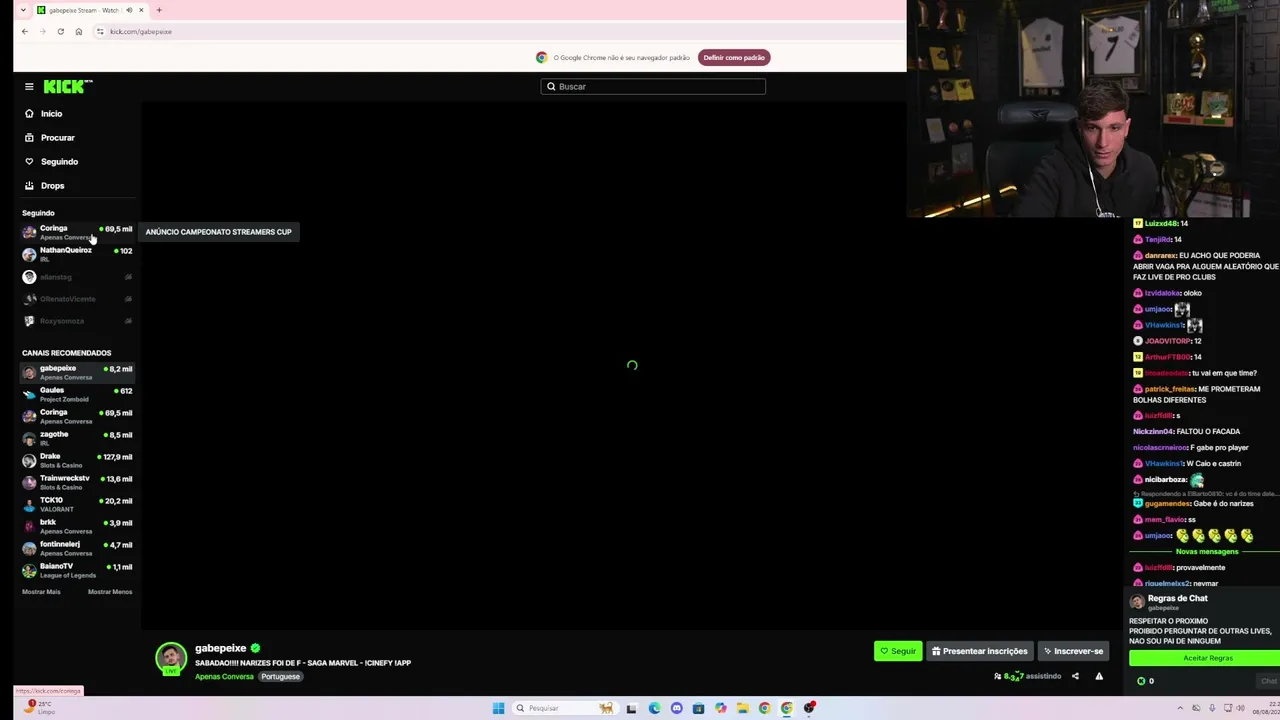The image size is (1280, 720).
Task: Toggle the Kick sidebar hamburger menu
Action: tap(29, 87)
